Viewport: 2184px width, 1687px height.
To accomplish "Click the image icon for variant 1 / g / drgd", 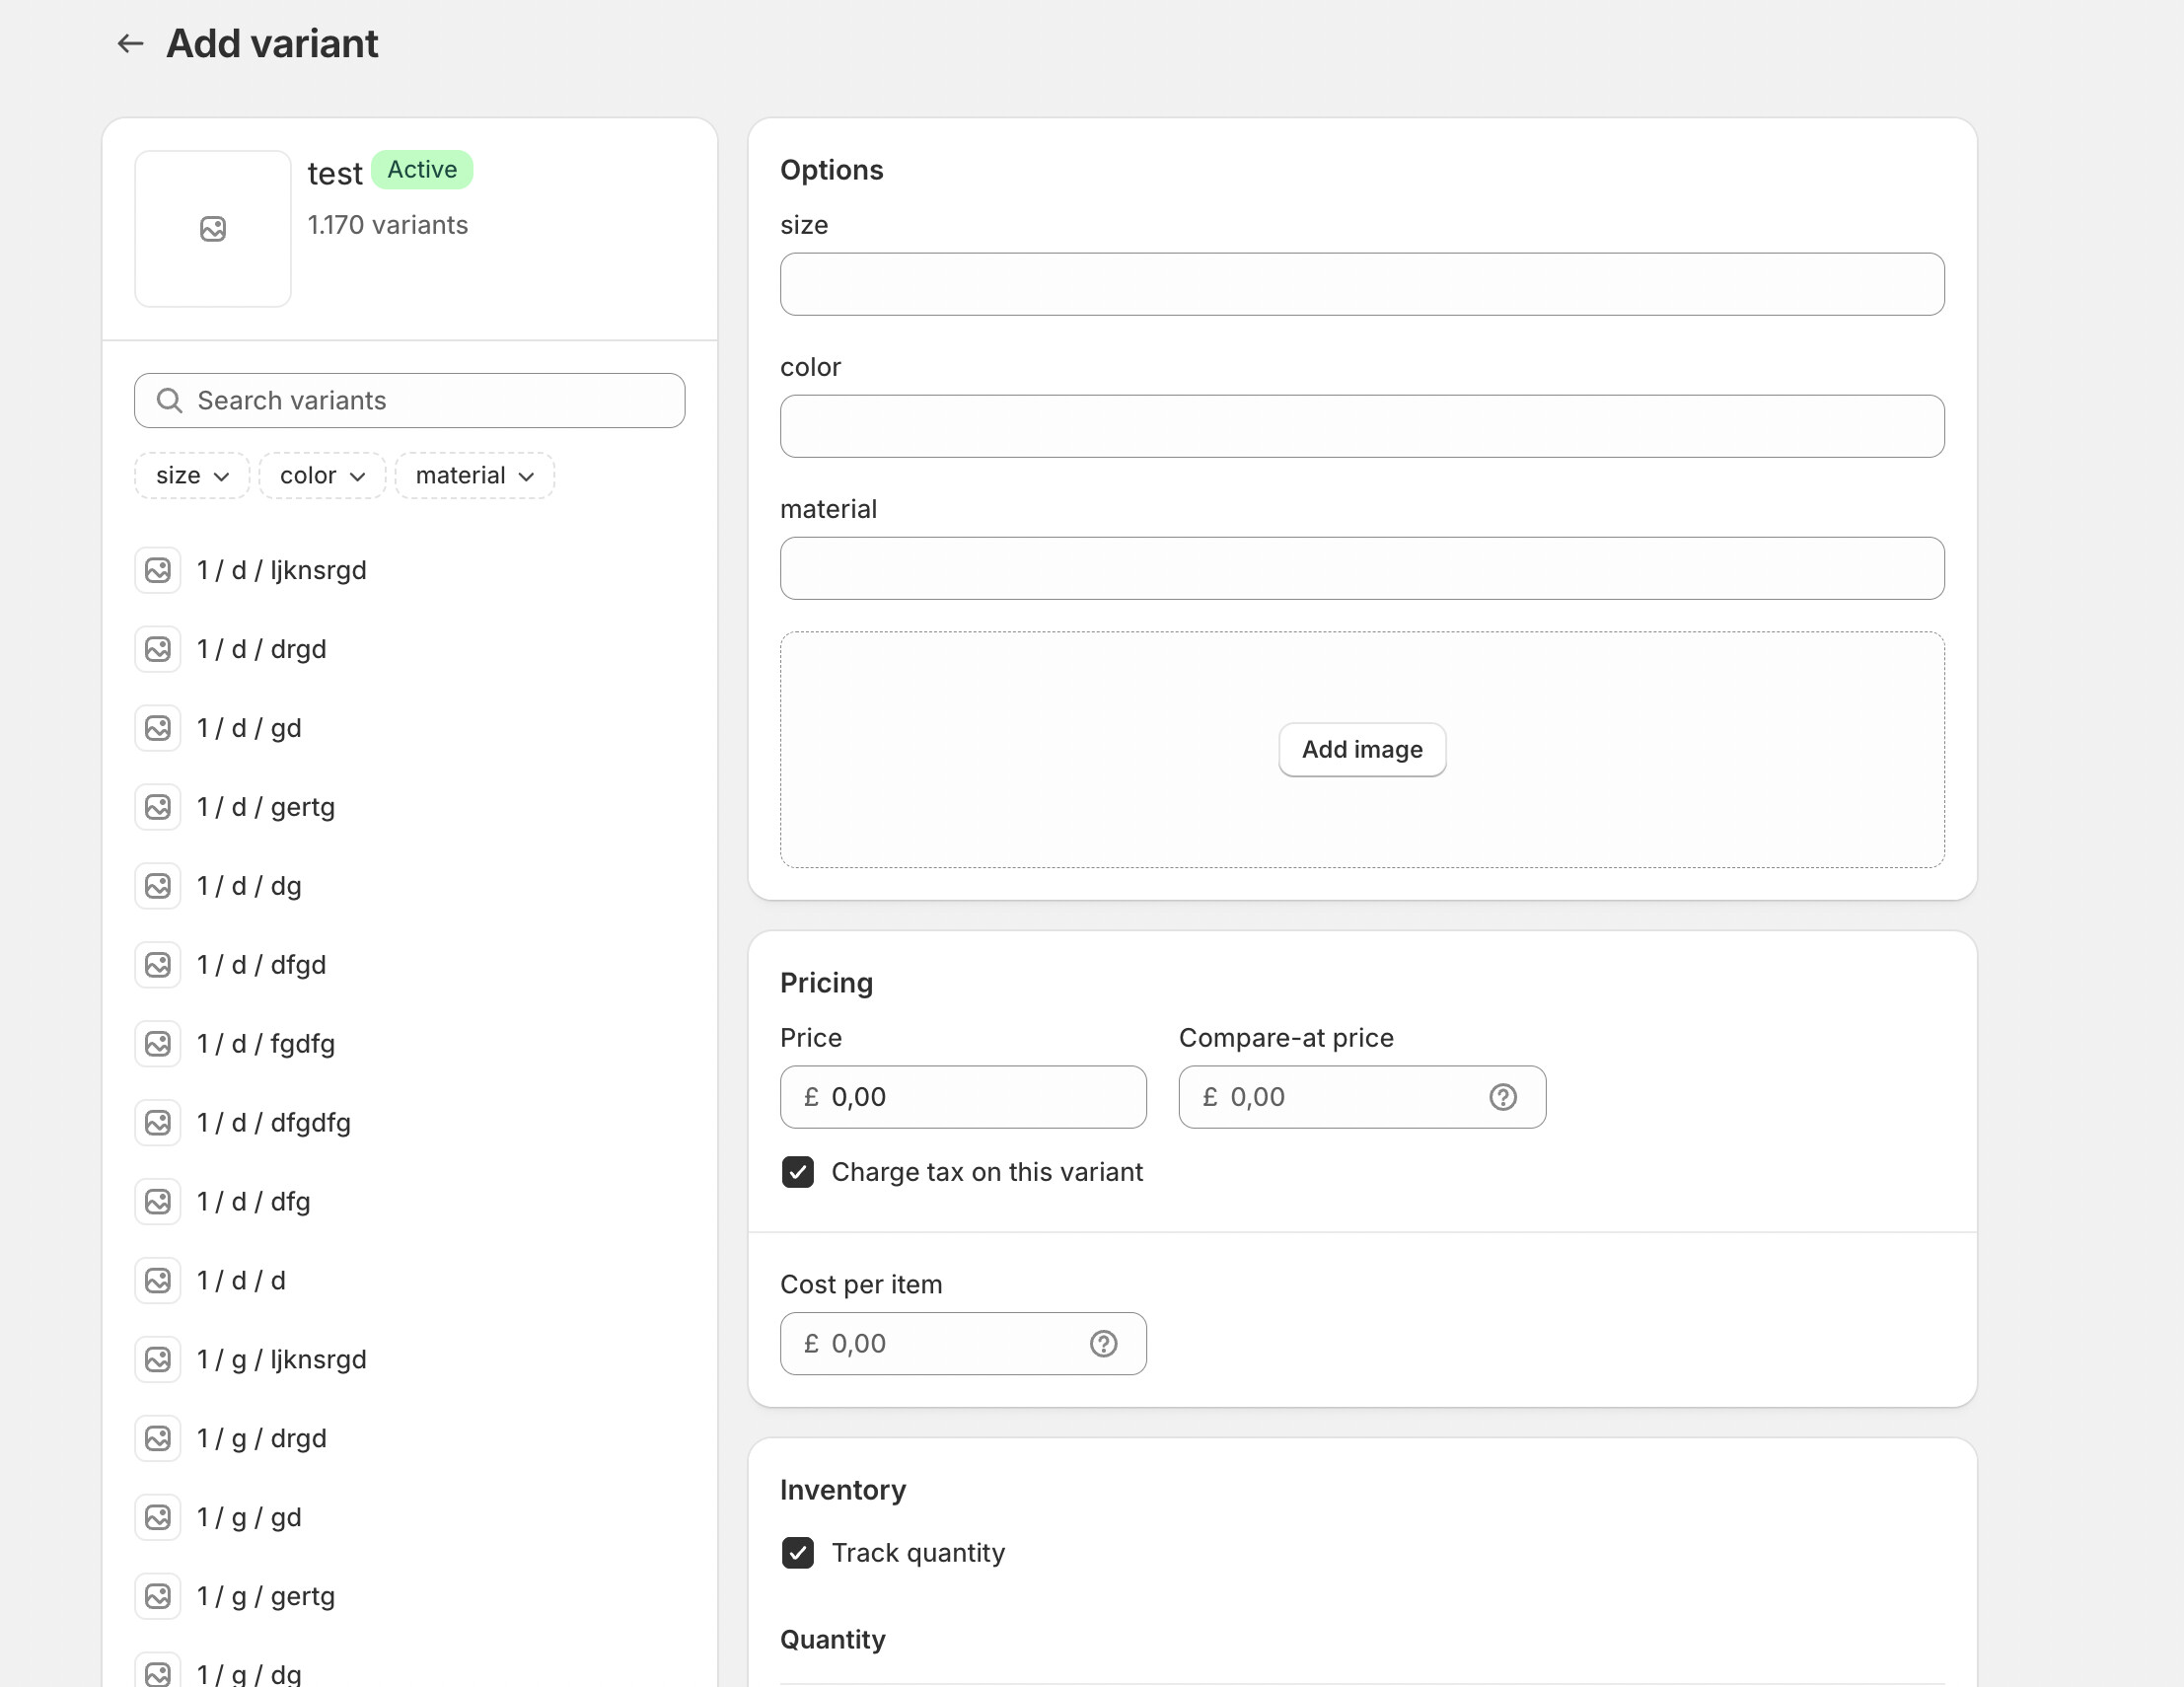I will (x=158, y=1438).
